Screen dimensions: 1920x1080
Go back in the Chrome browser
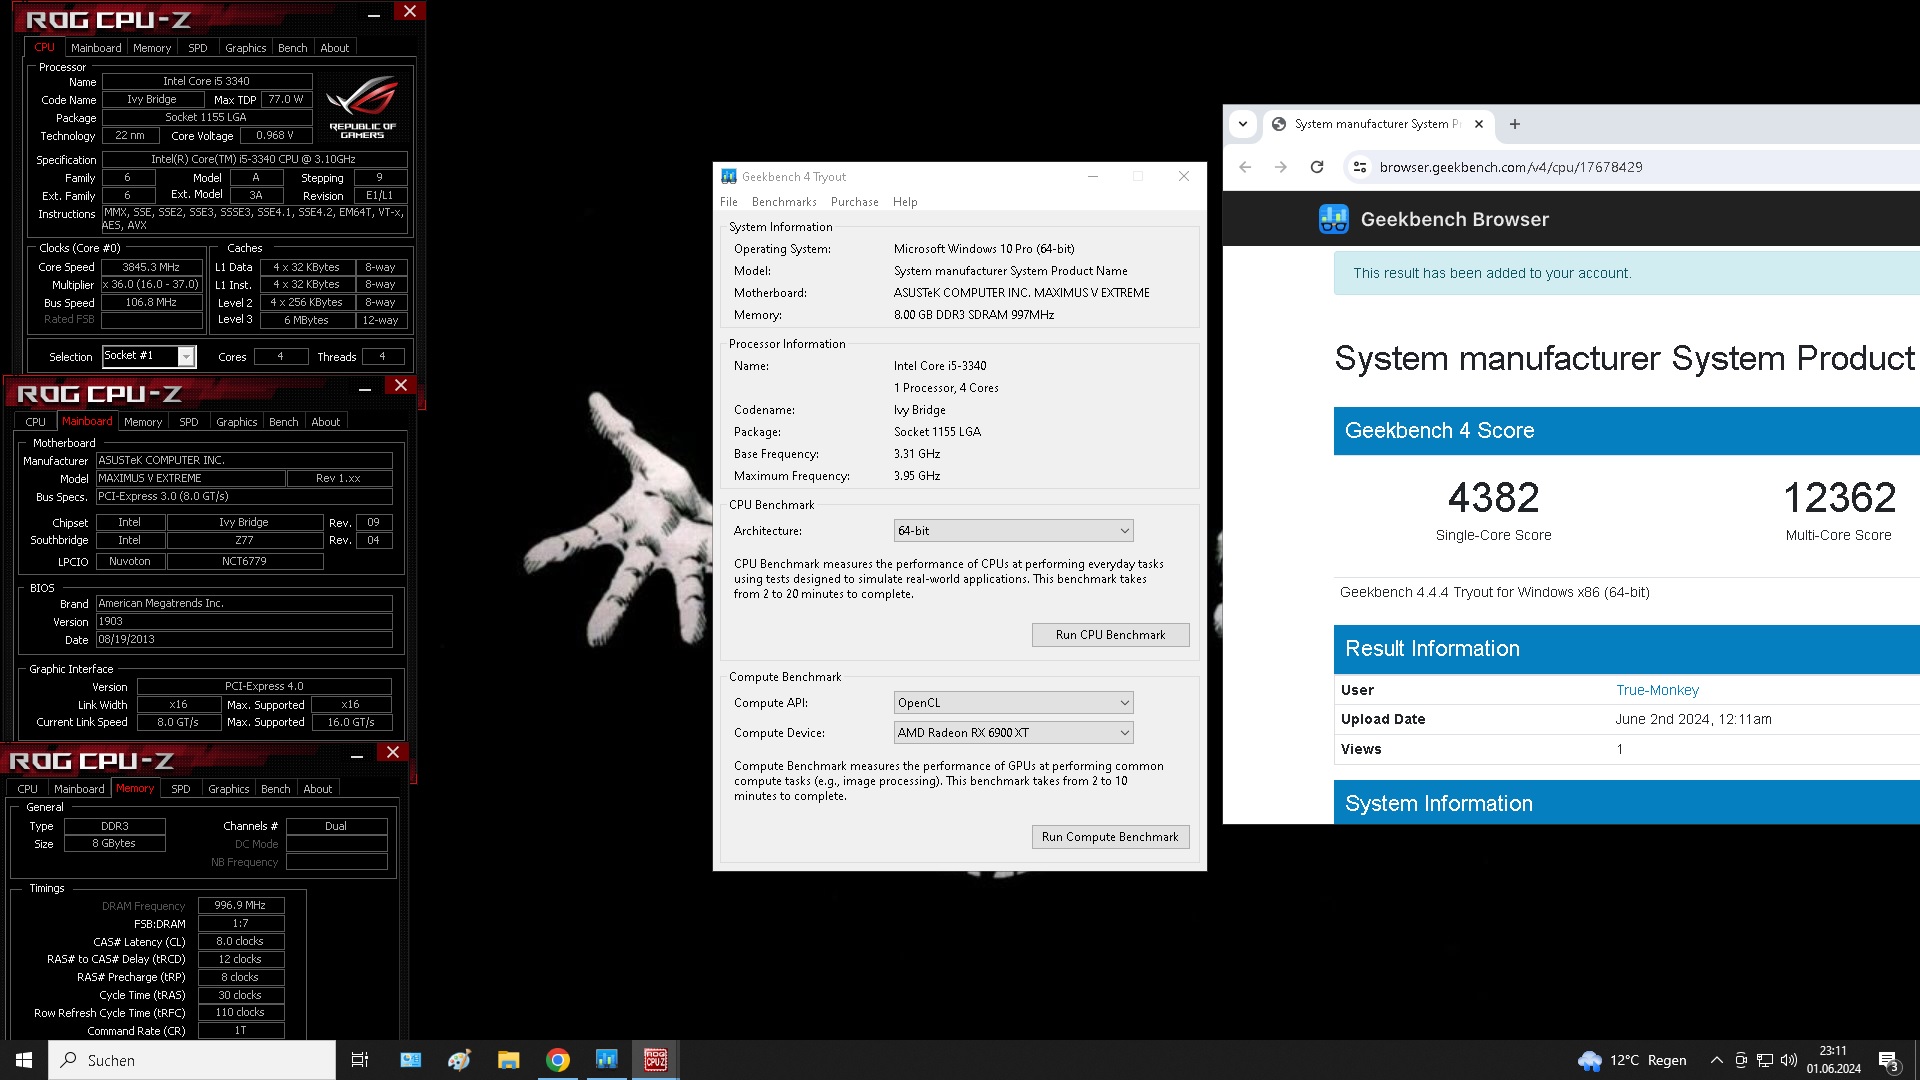(x=1245, y=167)
